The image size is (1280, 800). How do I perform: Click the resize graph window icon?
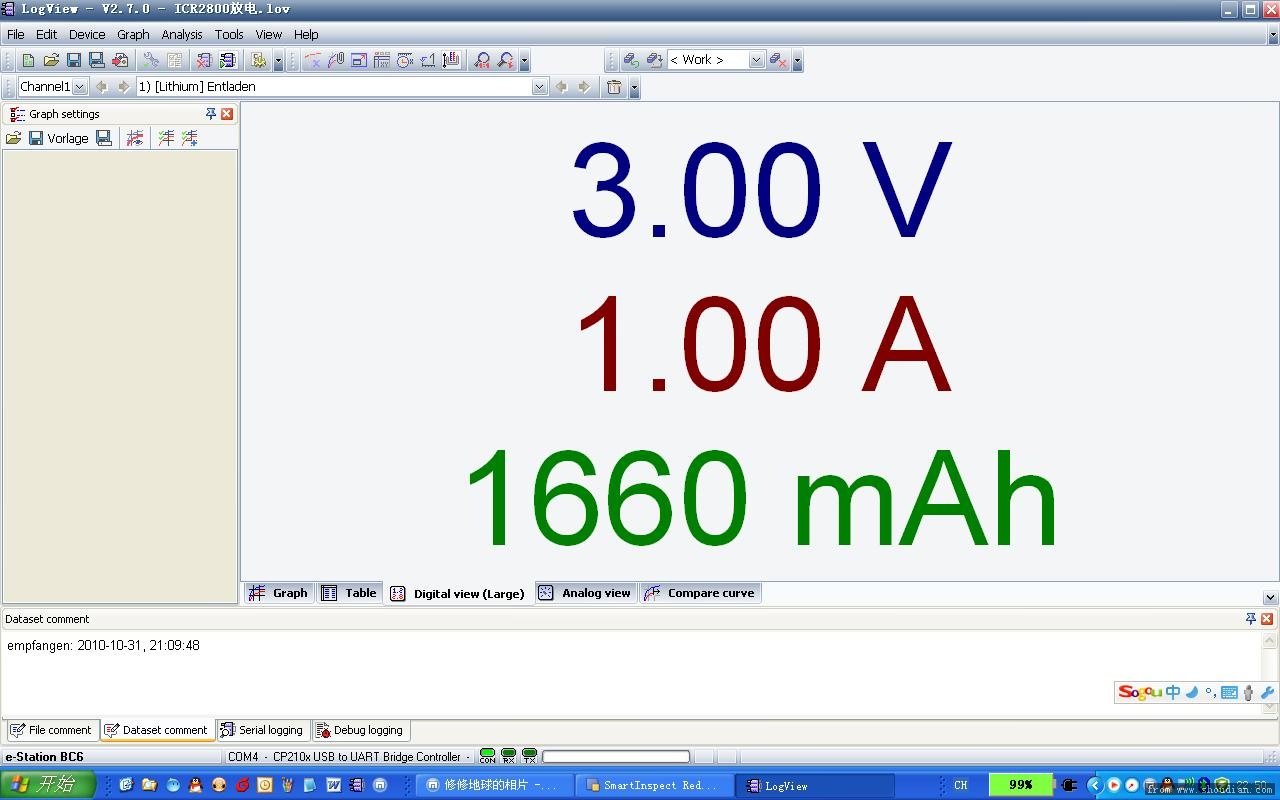pyautogui.click(x=359, y=60)
